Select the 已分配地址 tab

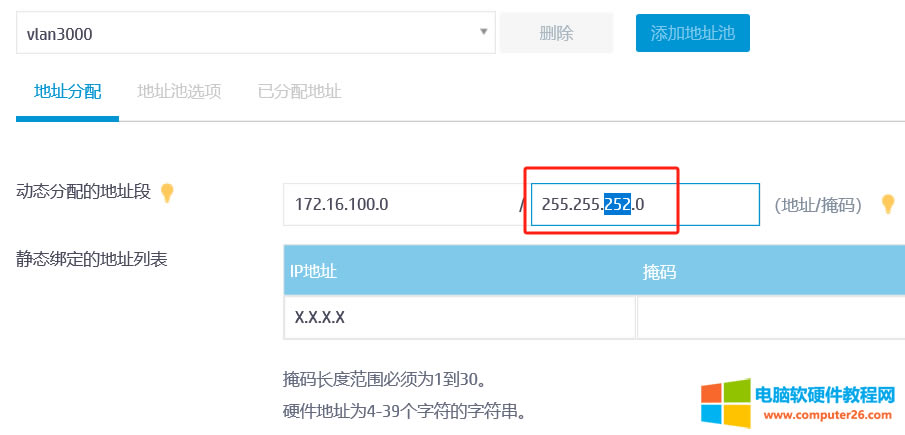299,91
